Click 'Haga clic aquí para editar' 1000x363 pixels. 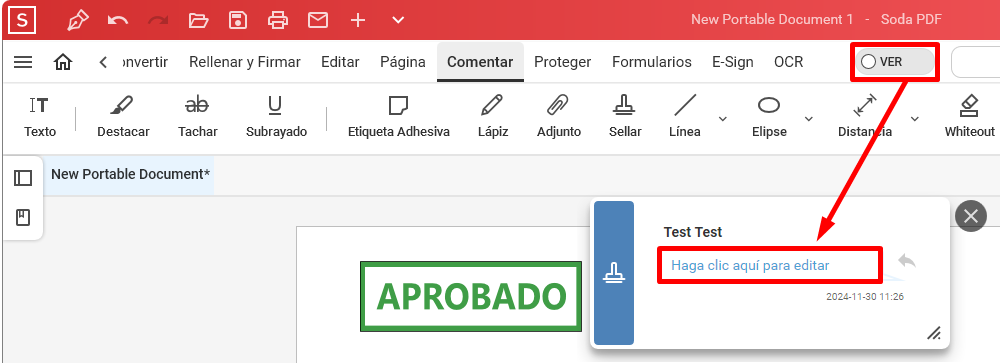(750, 265)
